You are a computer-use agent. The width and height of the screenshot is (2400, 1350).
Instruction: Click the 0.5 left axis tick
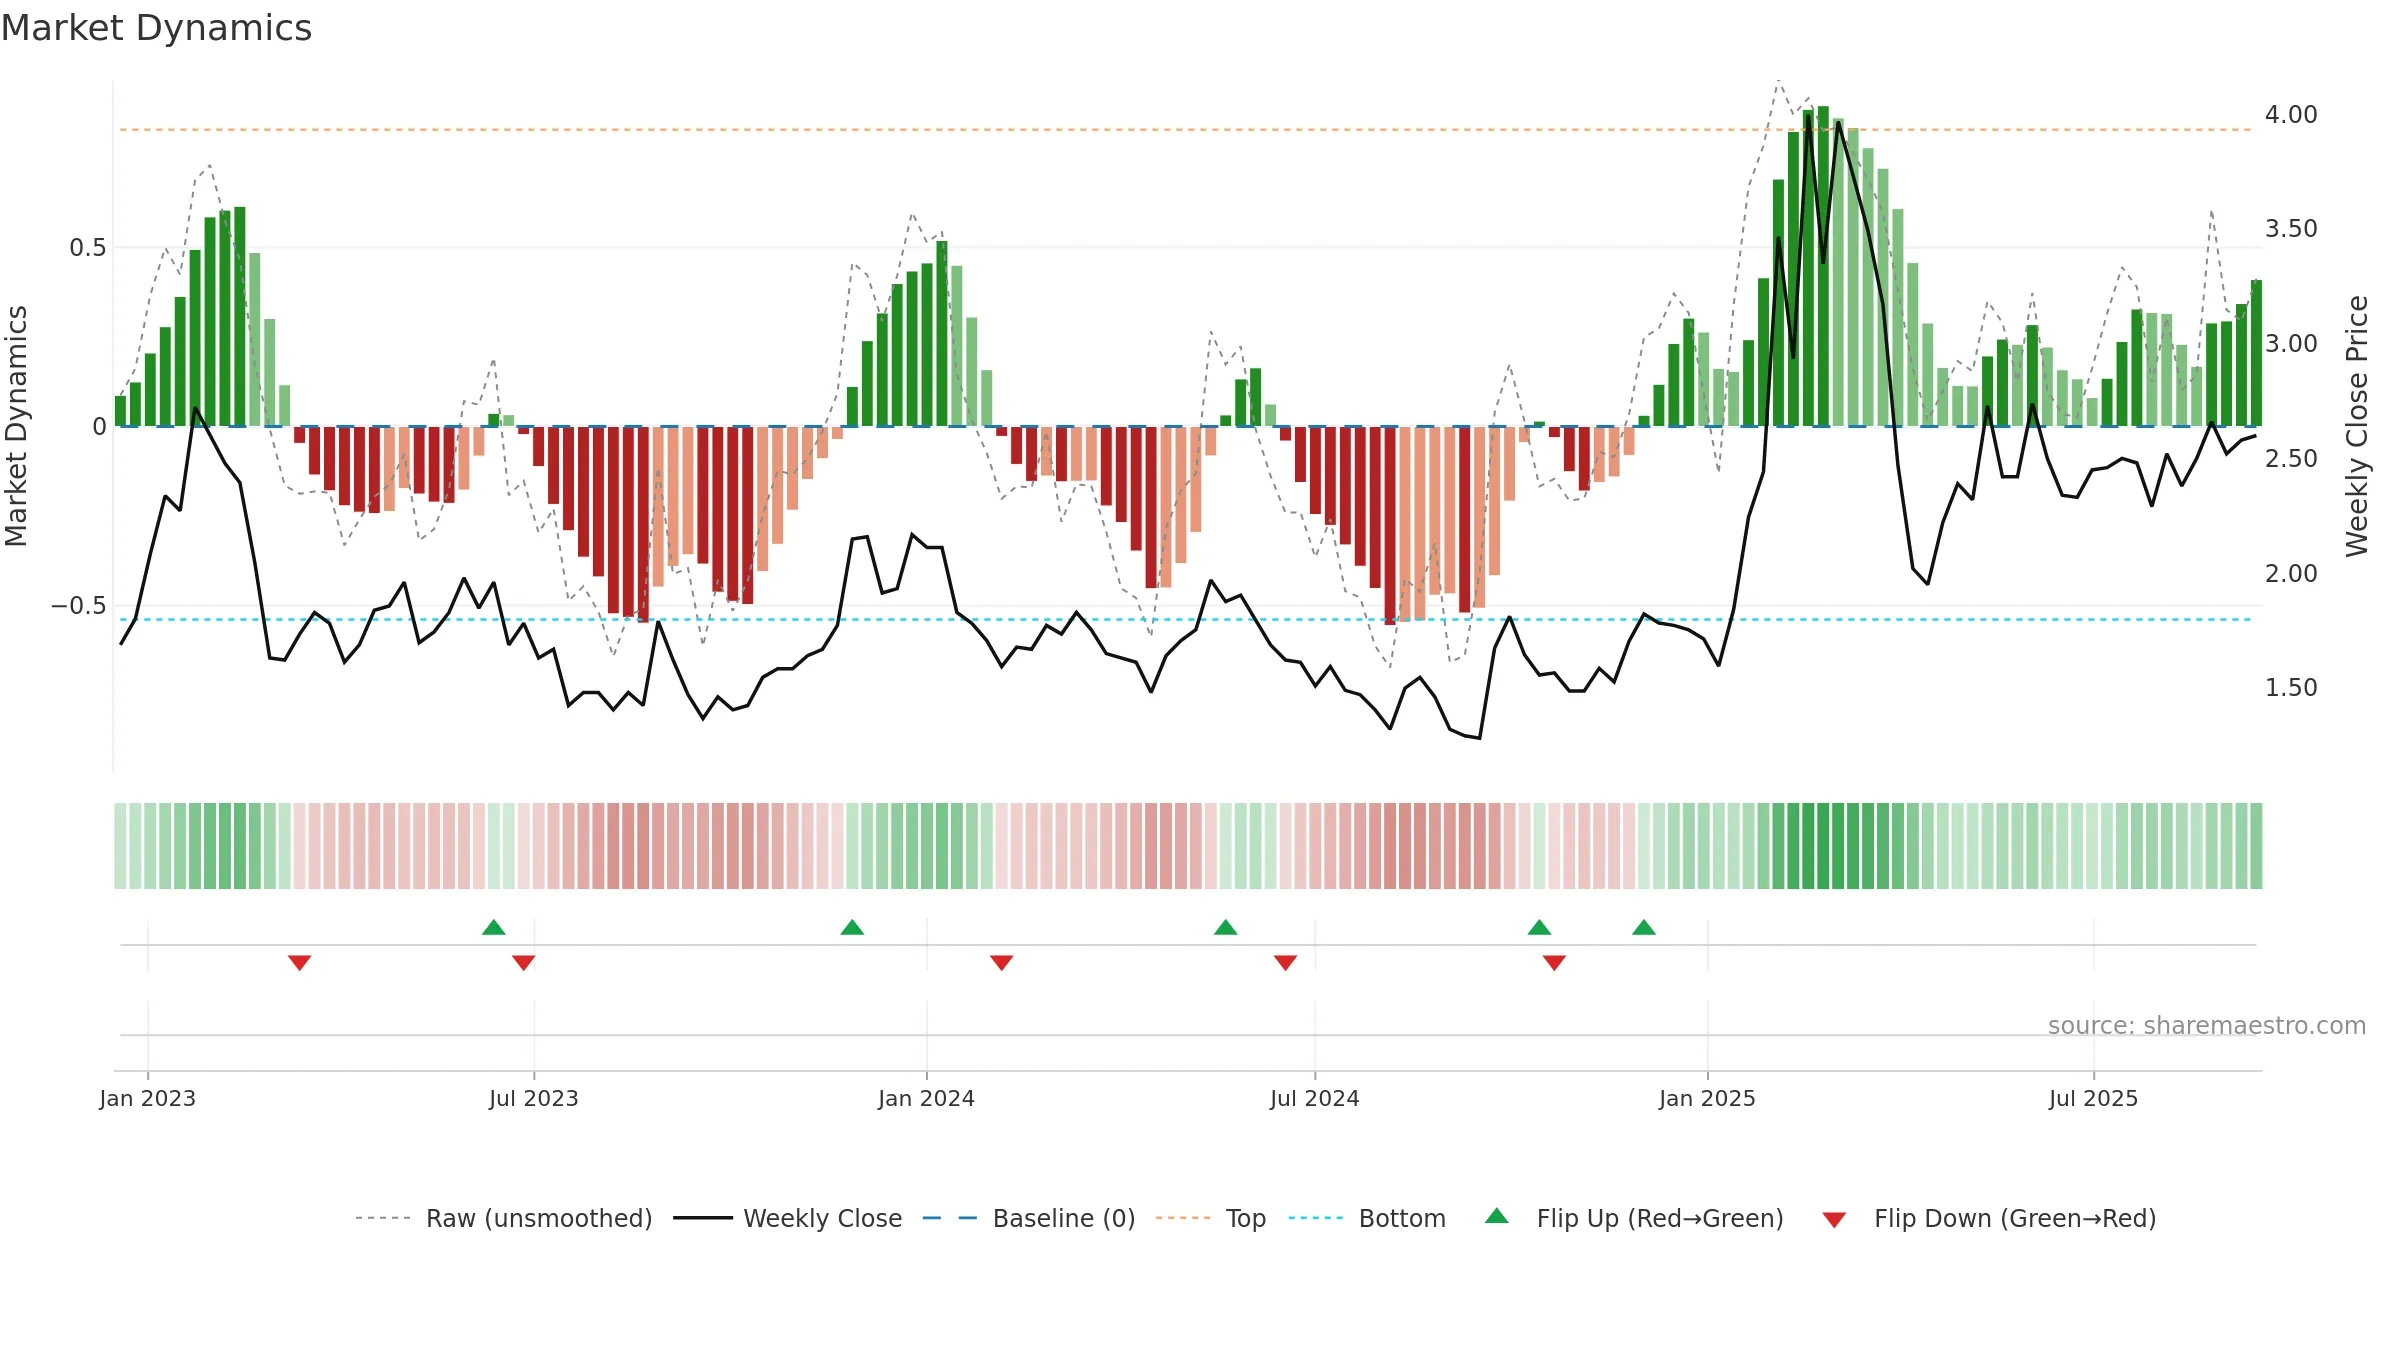88,248
